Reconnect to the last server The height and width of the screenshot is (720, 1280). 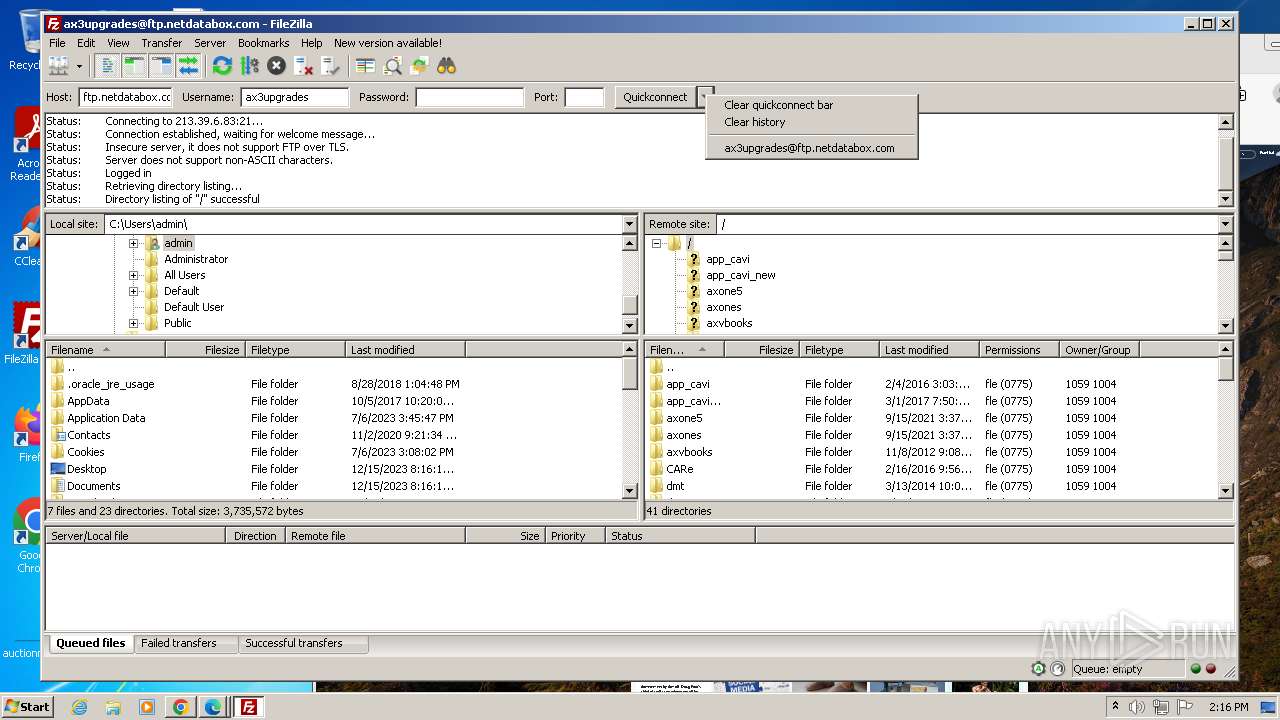click(x=330, y=66)
